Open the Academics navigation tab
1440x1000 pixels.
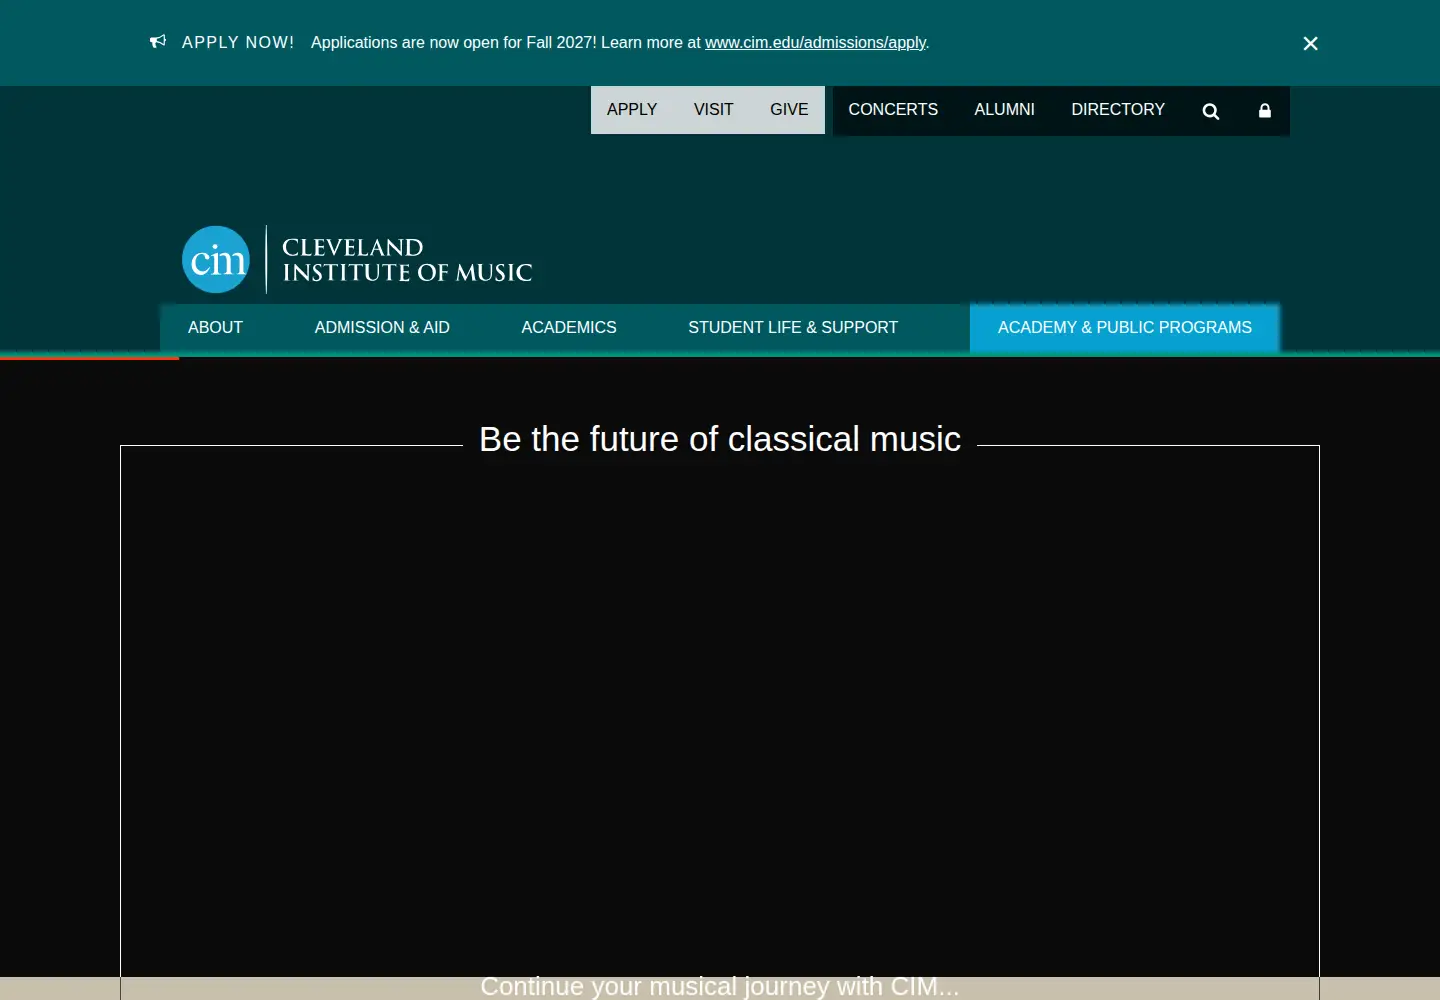click(569, 328)
